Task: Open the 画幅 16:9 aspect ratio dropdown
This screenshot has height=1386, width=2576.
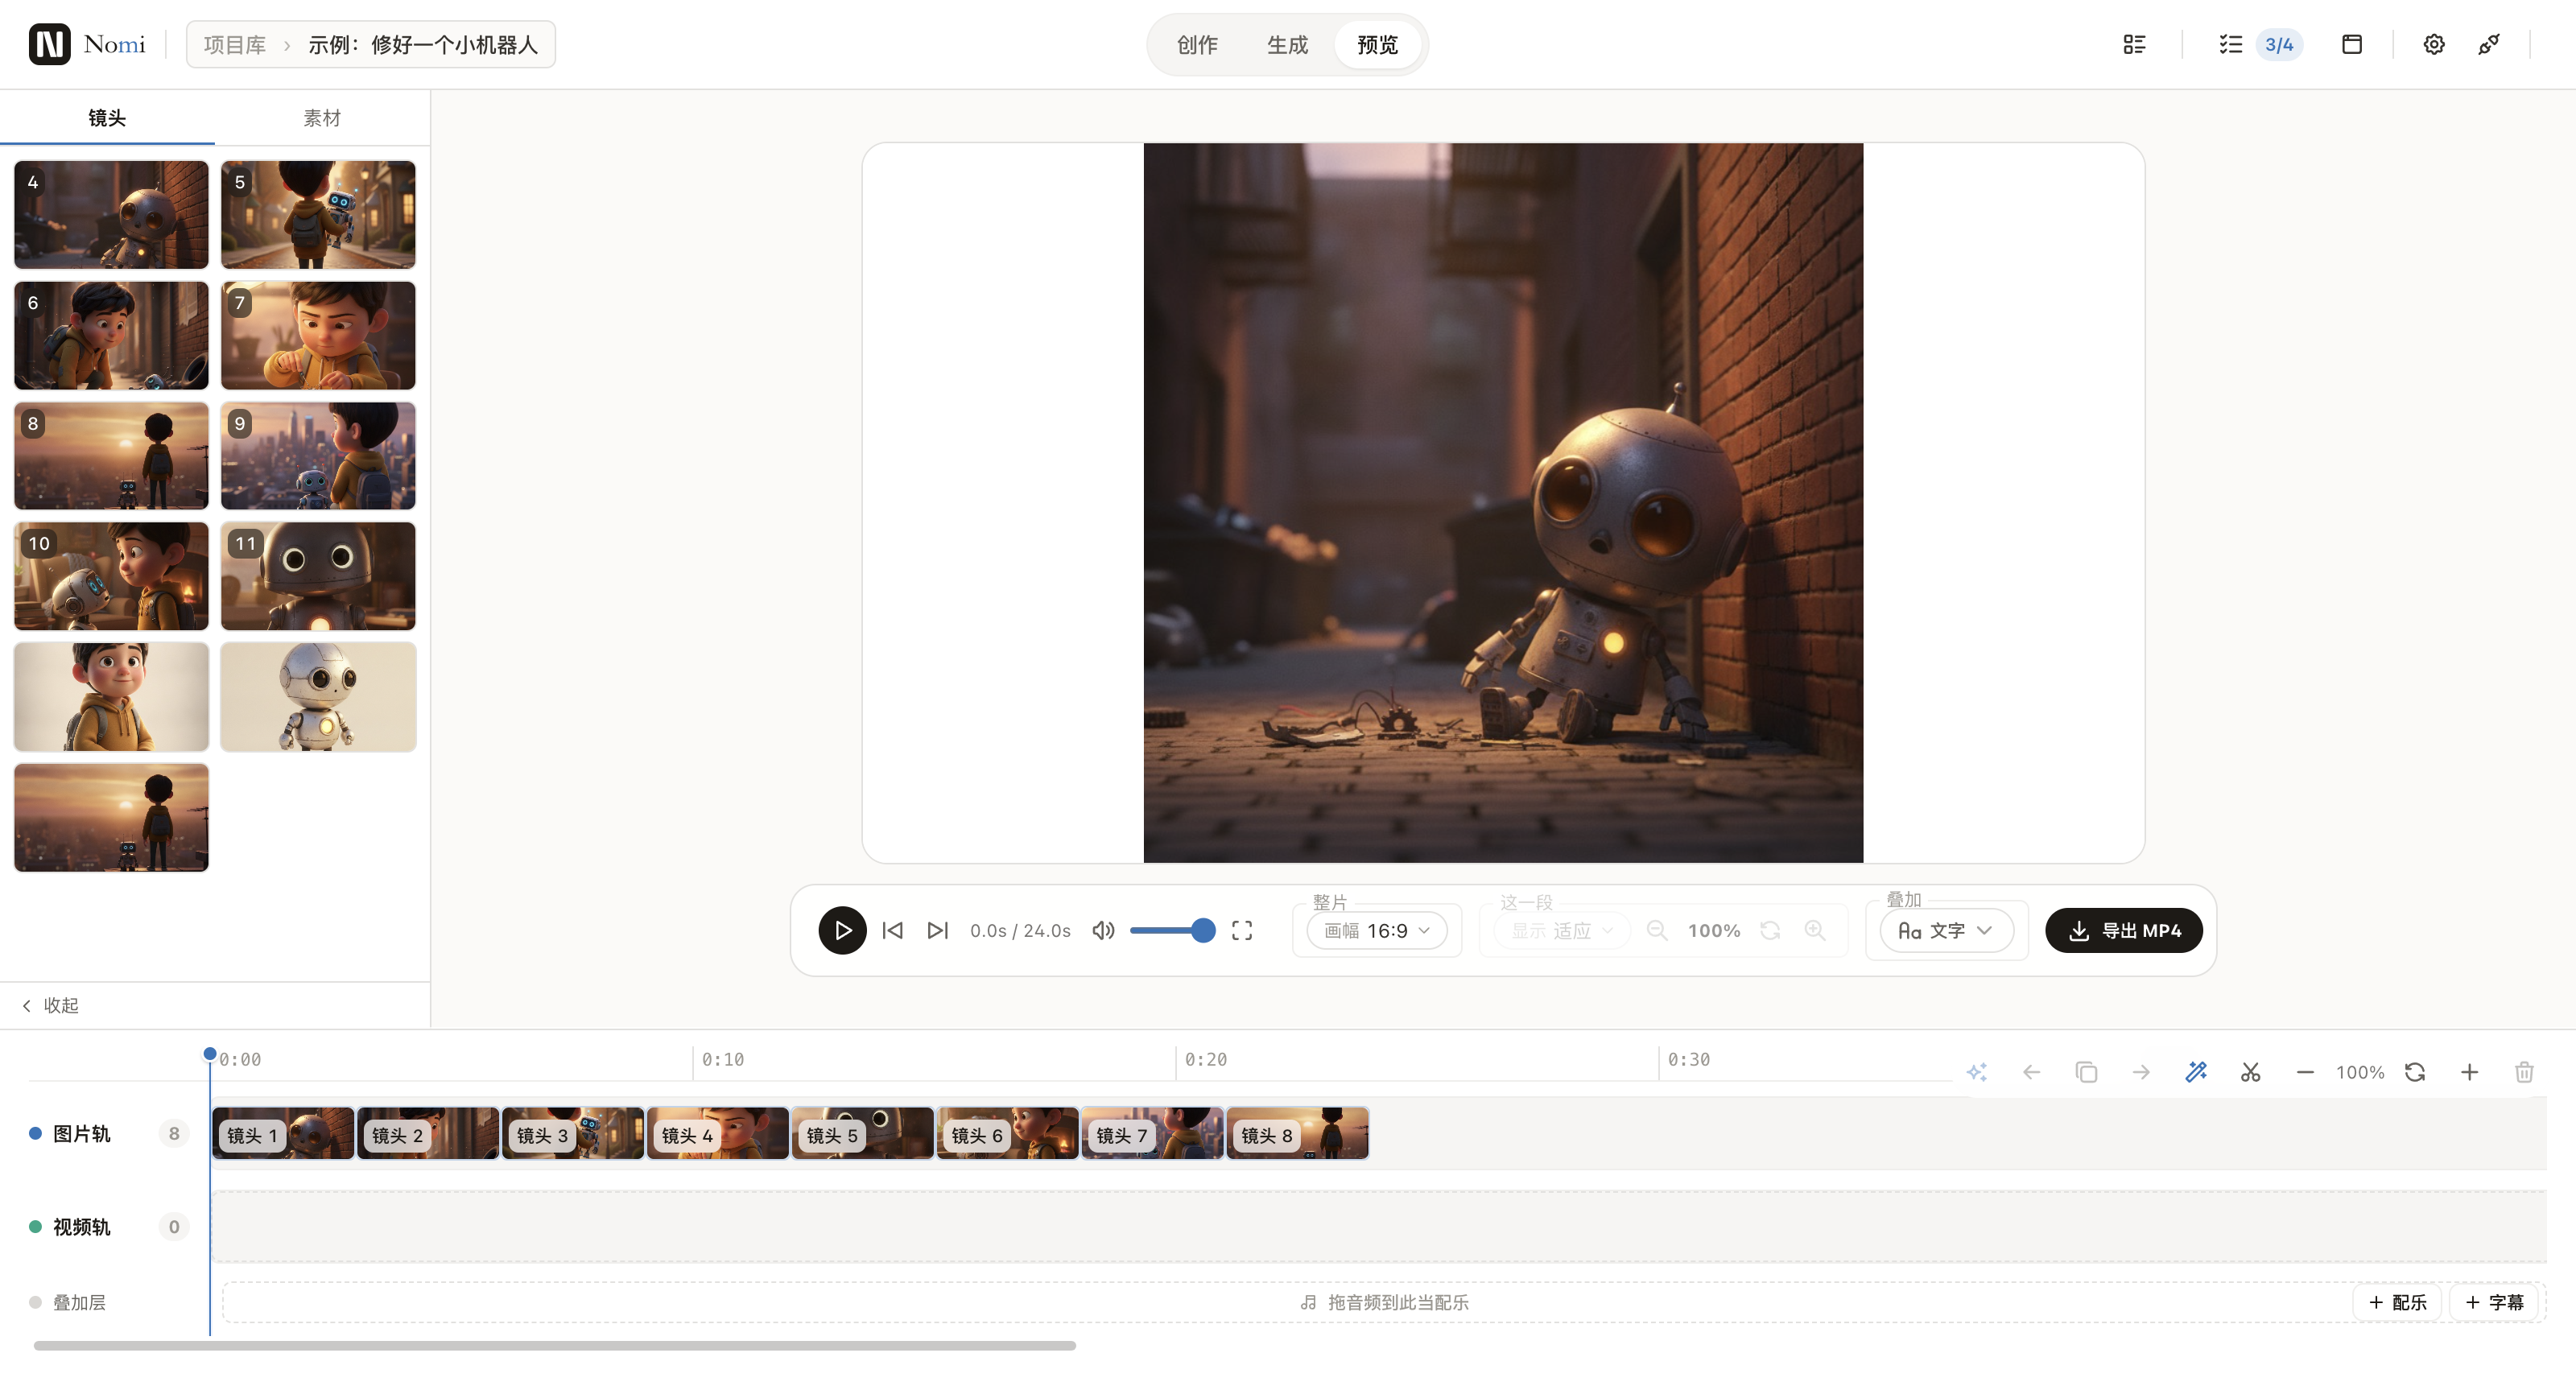Action: 1377,930
